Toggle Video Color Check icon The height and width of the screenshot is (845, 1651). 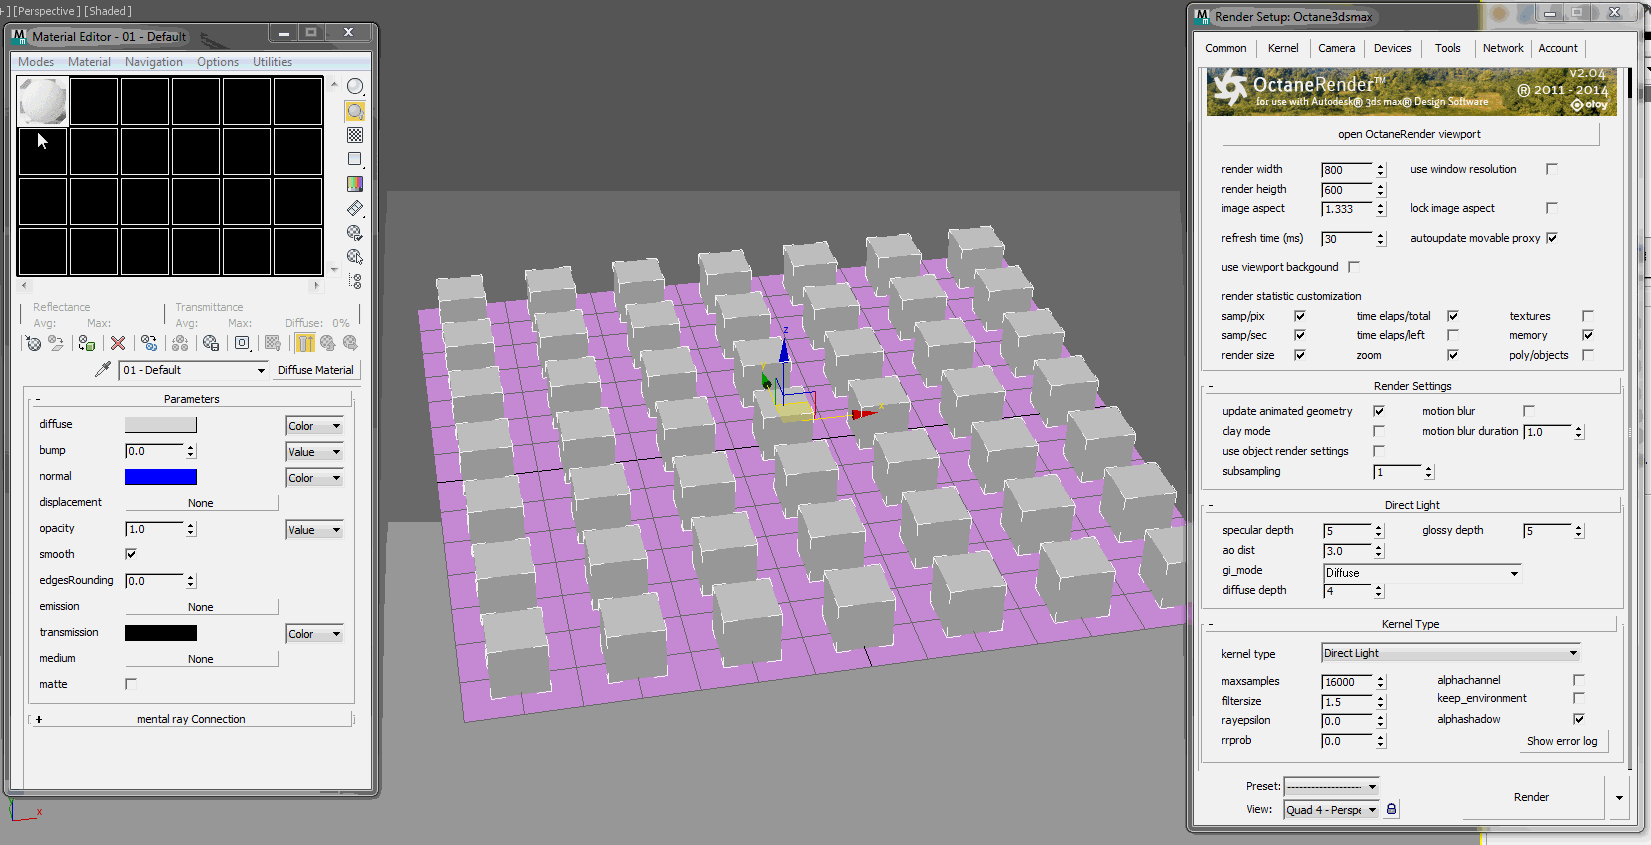[355, 184]
